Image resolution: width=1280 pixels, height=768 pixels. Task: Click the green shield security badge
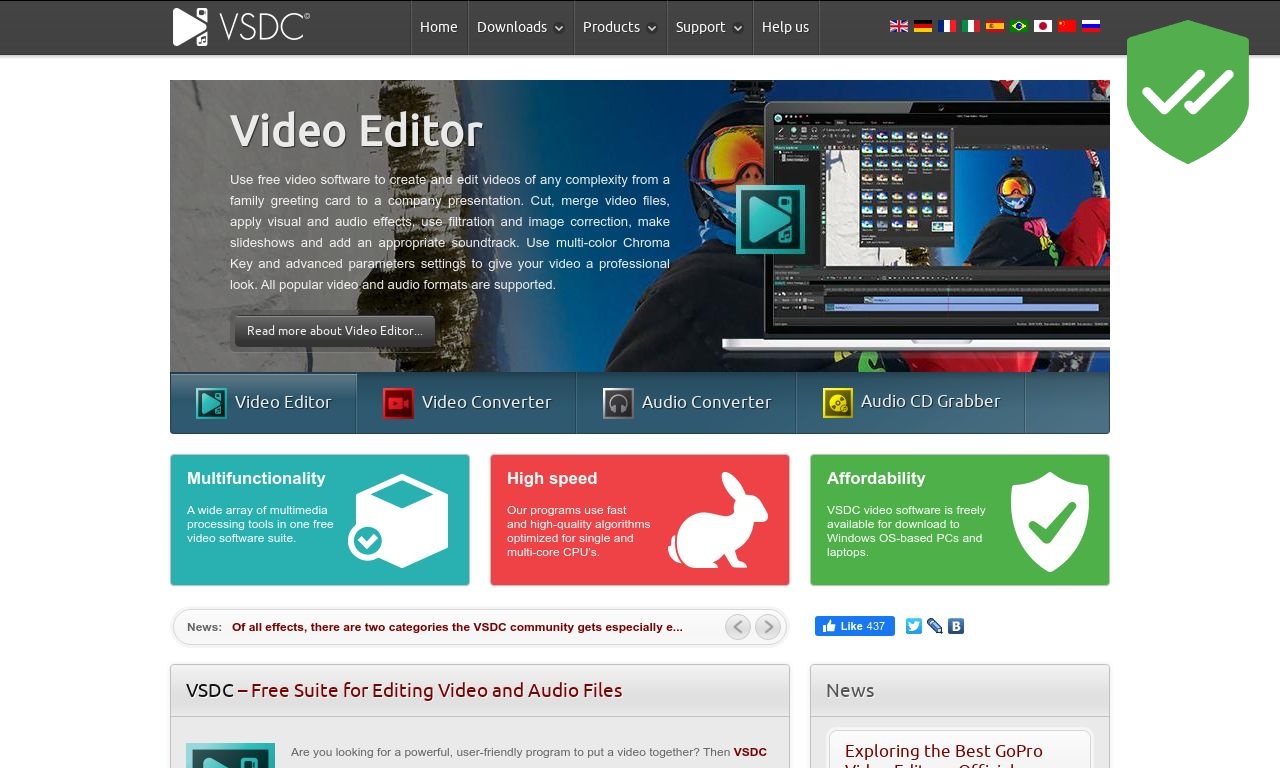click(1188, 91)
